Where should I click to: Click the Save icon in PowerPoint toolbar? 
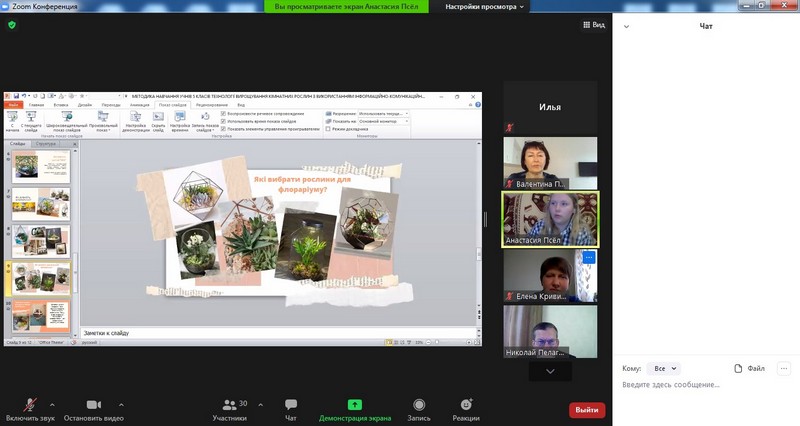[16, 96]
